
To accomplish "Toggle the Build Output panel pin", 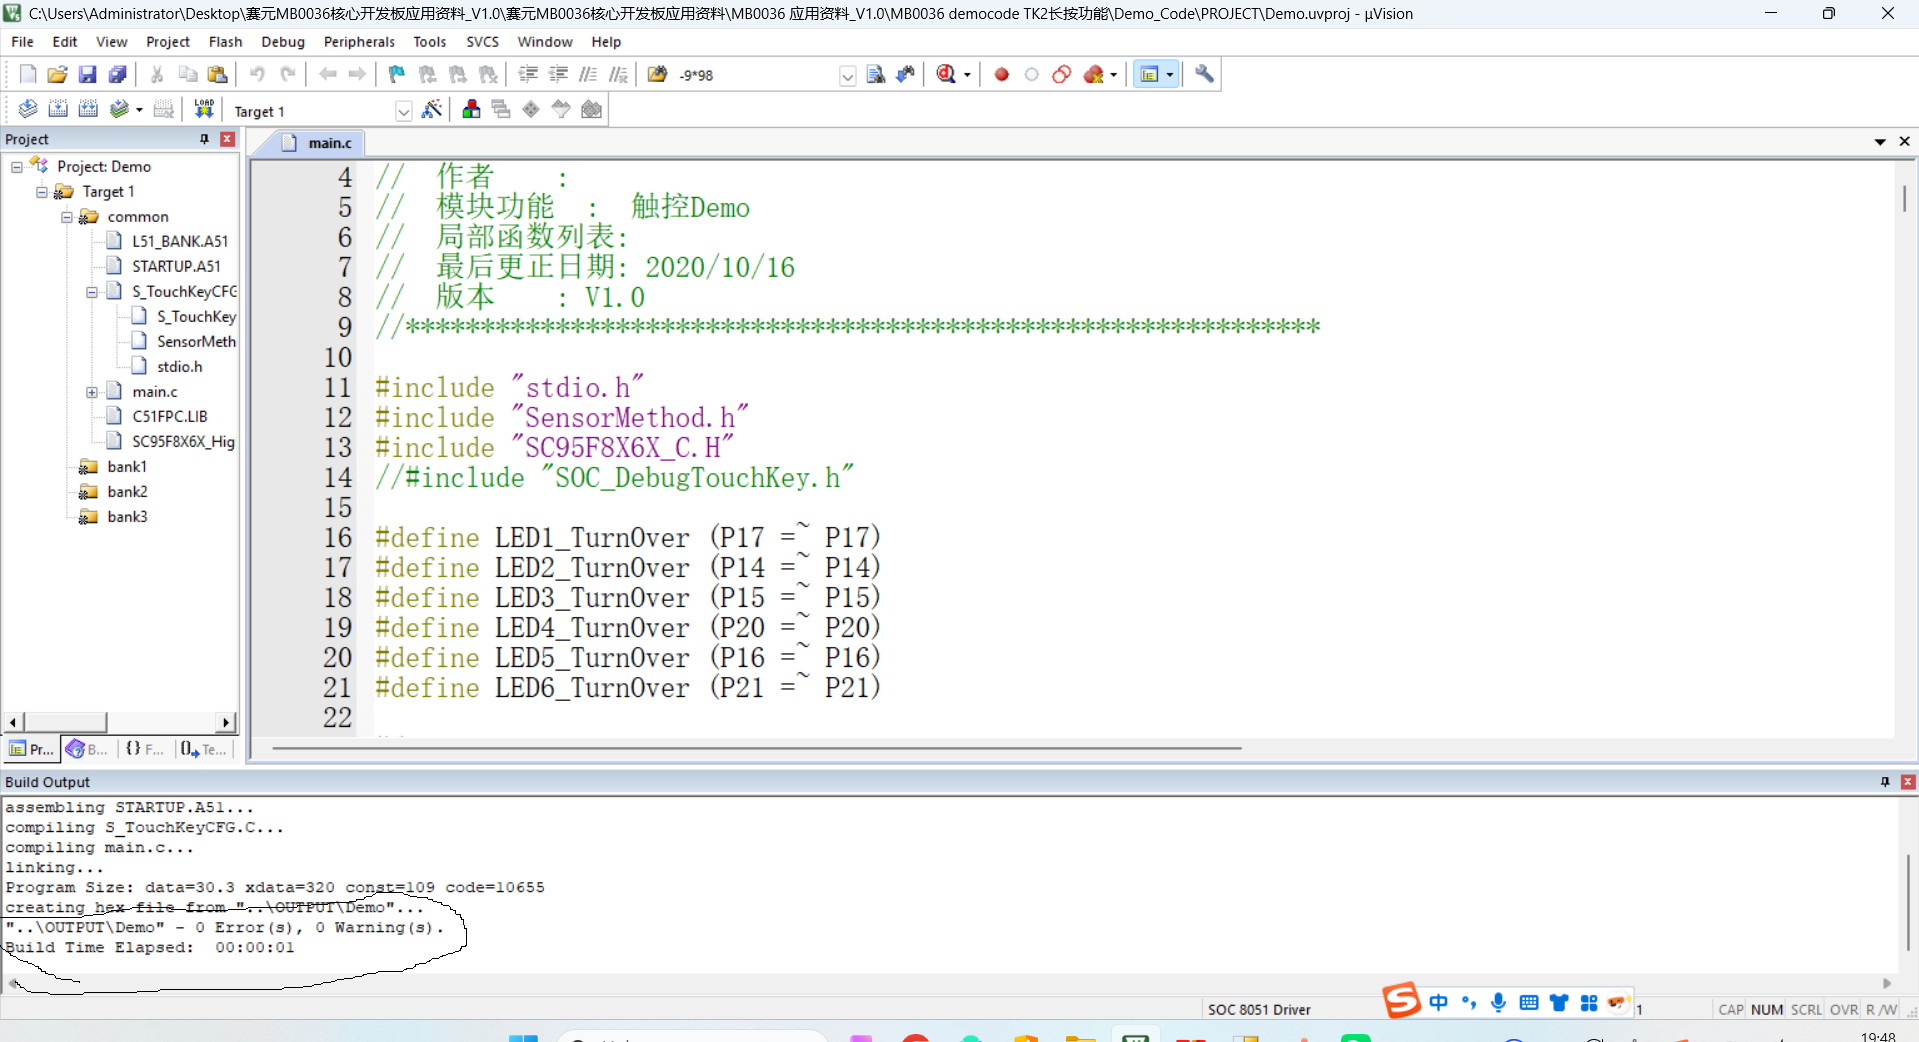I will click(x=1885, y=782).
